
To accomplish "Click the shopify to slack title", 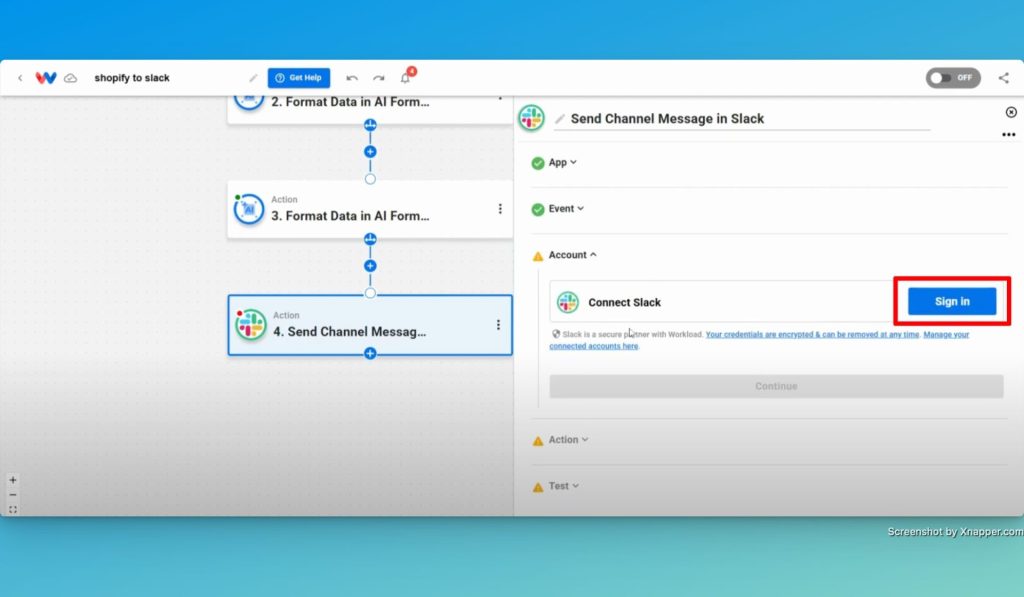I will tap(132, 78).
